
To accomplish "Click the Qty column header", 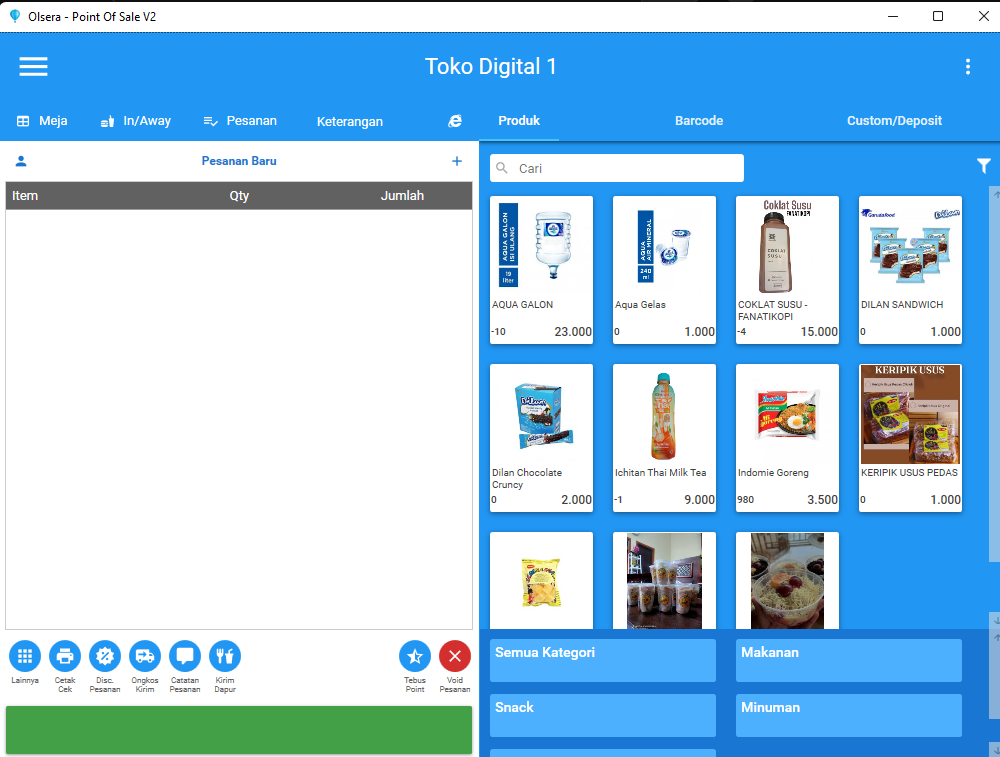I will tap(239, 196).
